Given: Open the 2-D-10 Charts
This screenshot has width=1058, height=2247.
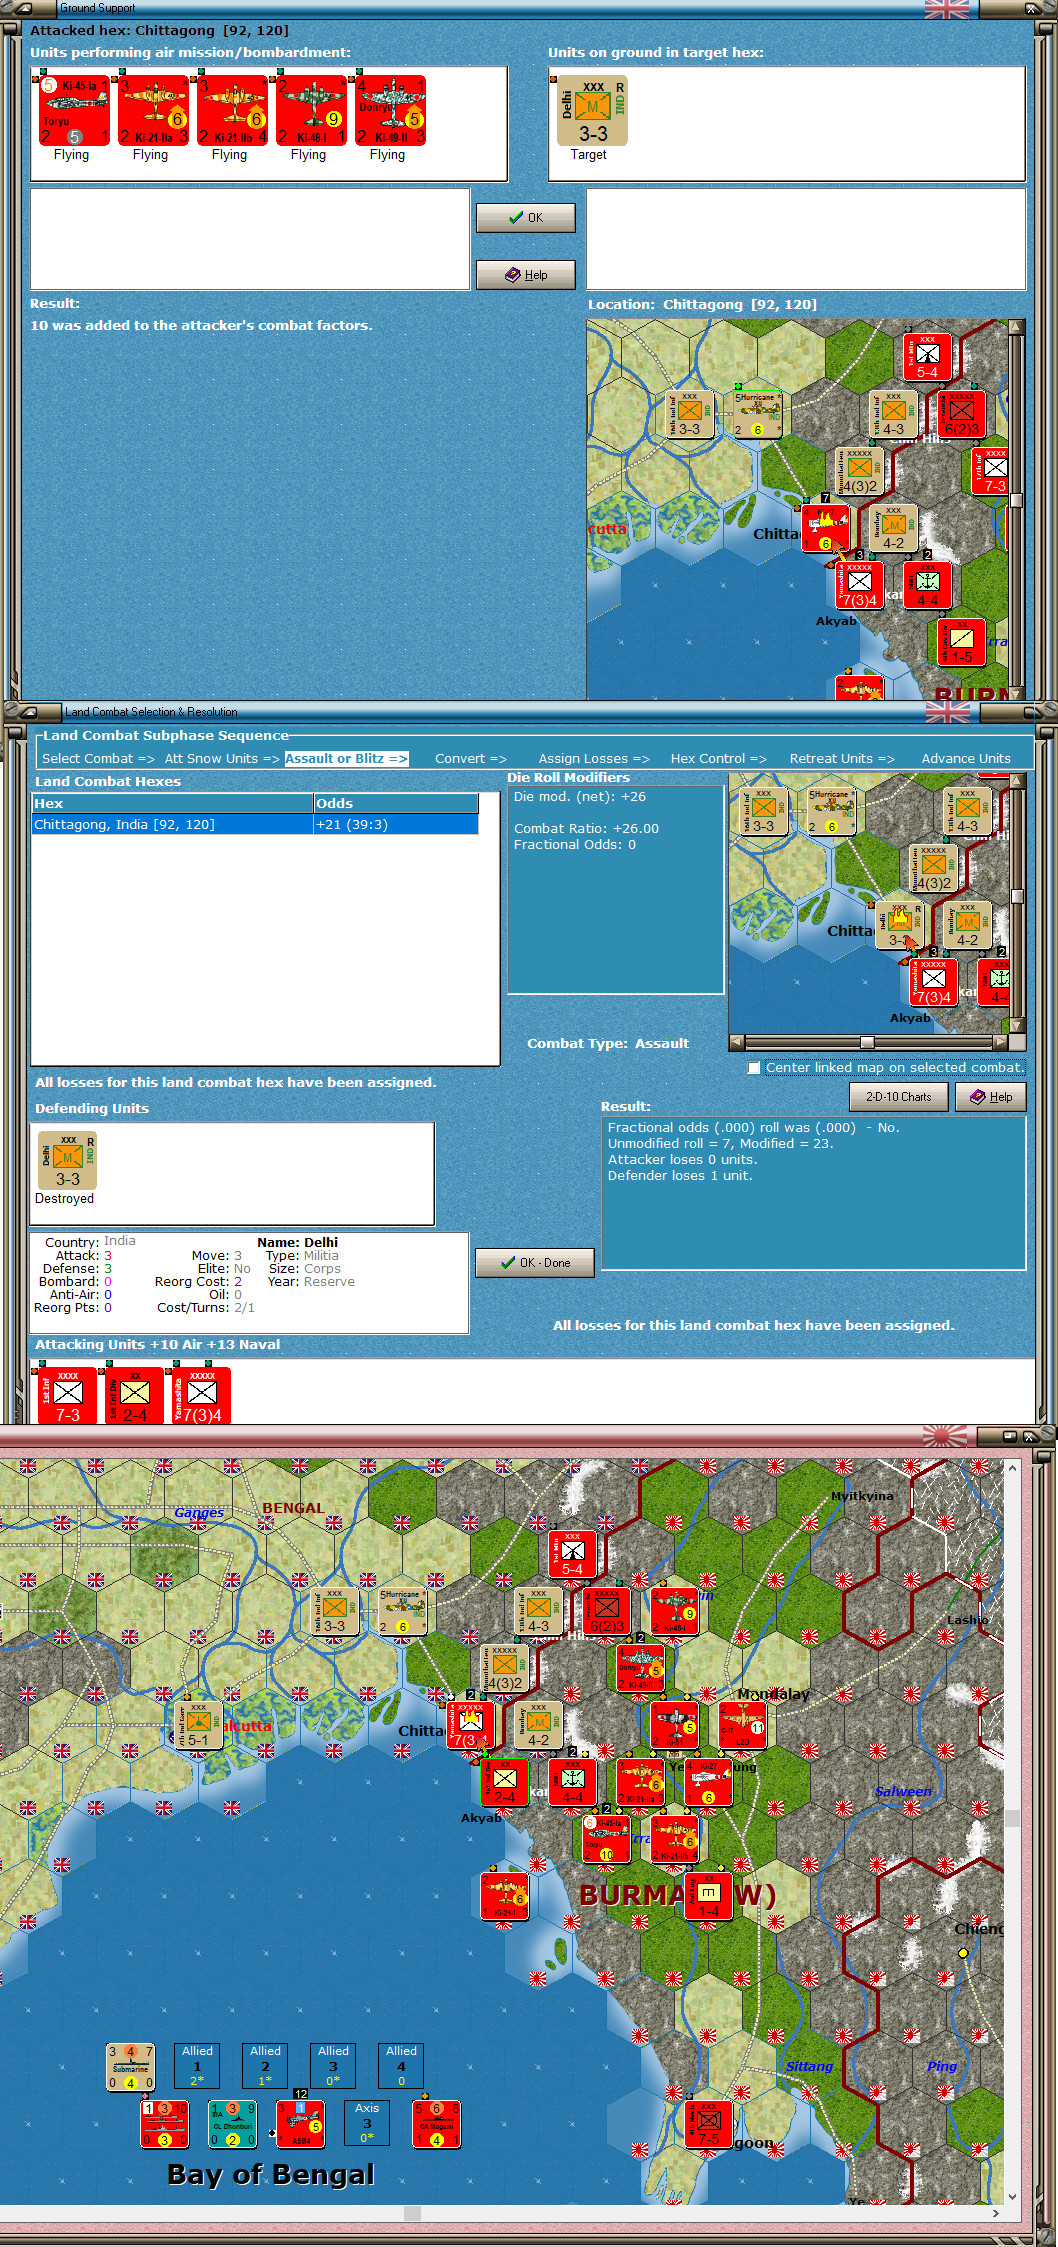Looking at the screenshot, I should (898, 1096).
